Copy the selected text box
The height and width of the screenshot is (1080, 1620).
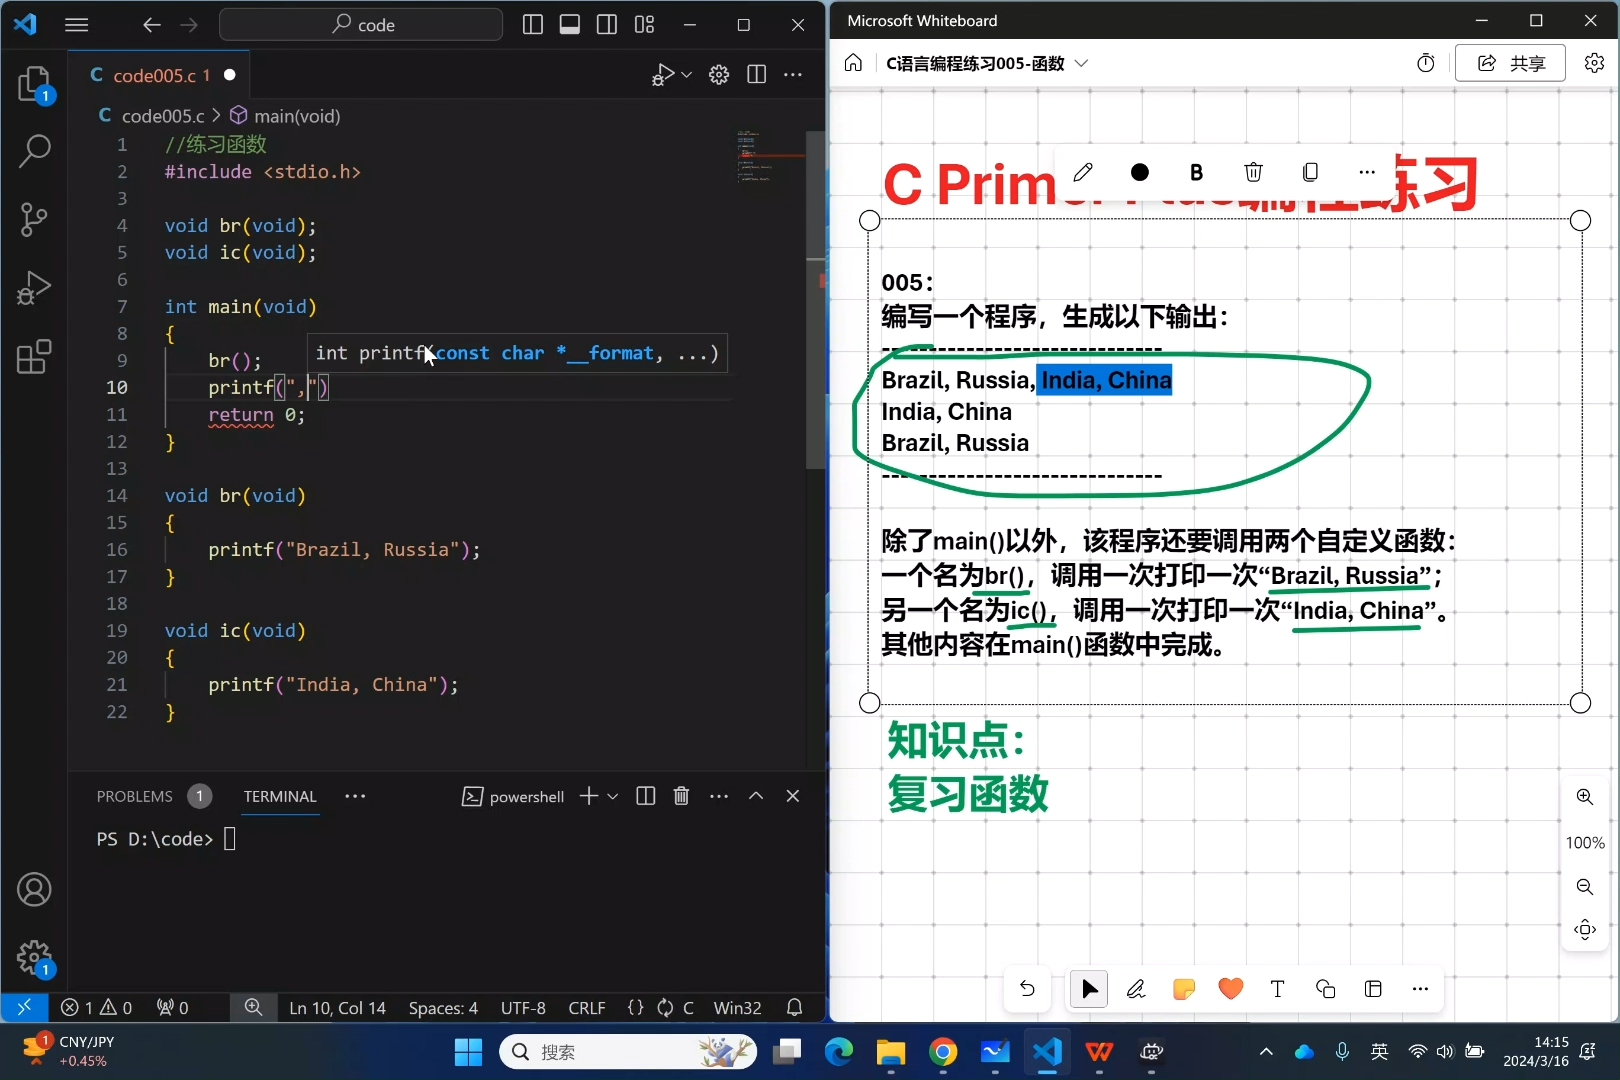(1310, 172)
